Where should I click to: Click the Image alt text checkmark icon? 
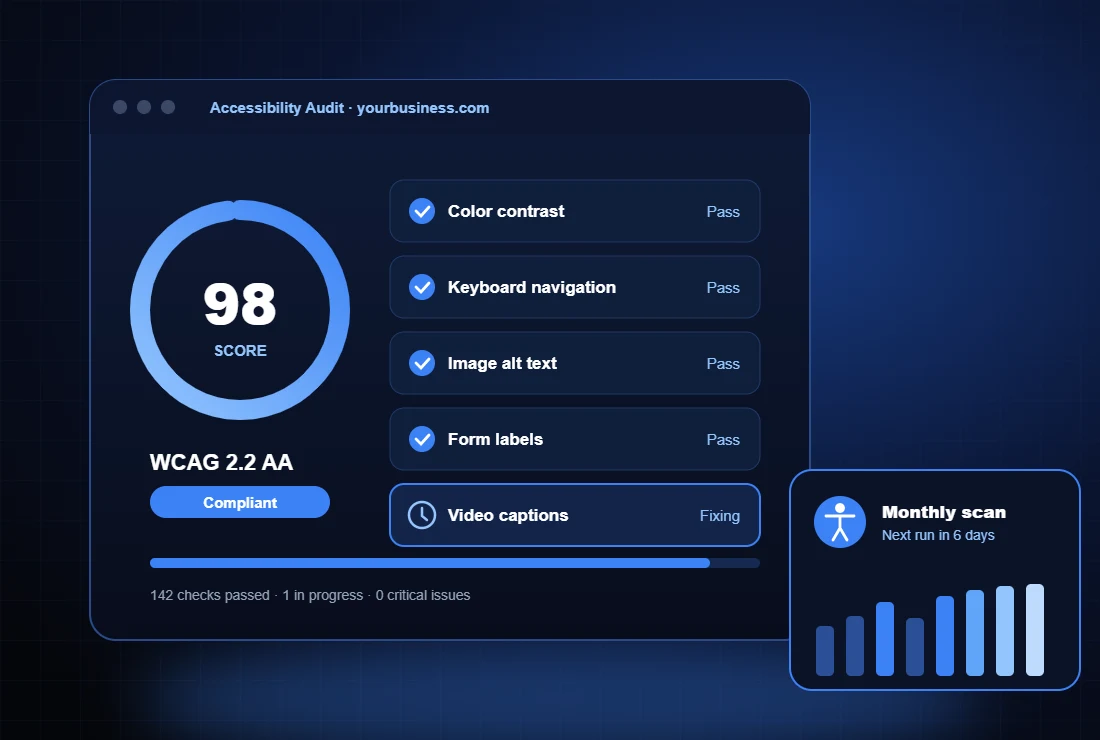coord(422,363)
